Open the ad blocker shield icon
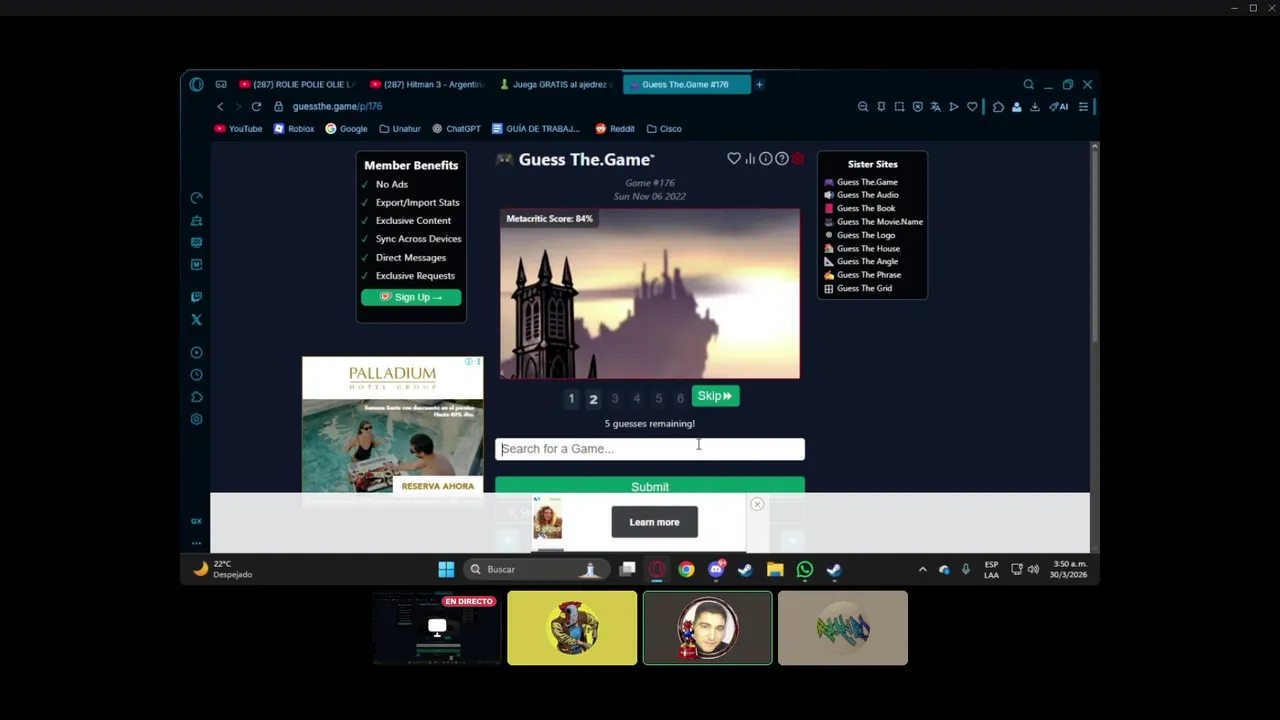Viewport: 1280px width, 720px height. (x=917, y=107)
